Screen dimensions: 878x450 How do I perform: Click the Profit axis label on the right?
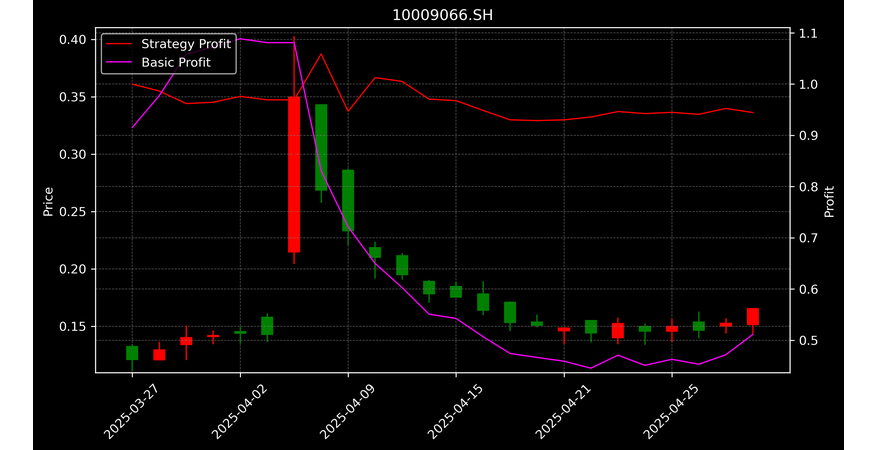click(829, 202)
